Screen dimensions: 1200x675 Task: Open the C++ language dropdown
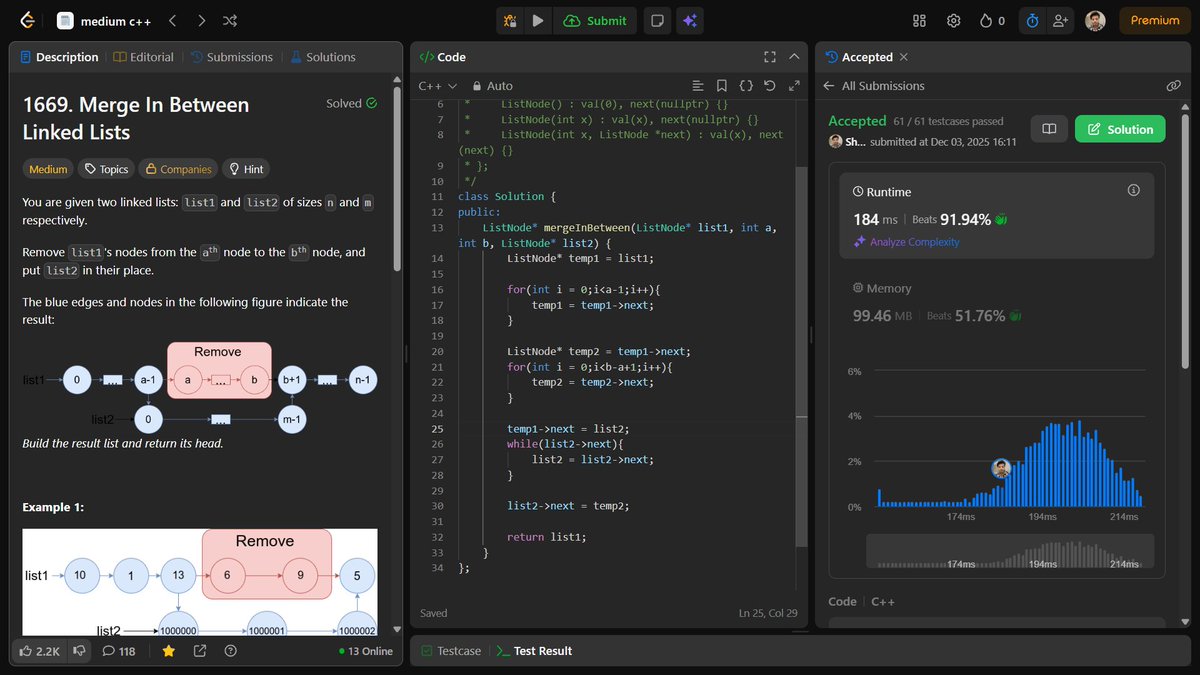pyautogui.click(x=437, y=86)
